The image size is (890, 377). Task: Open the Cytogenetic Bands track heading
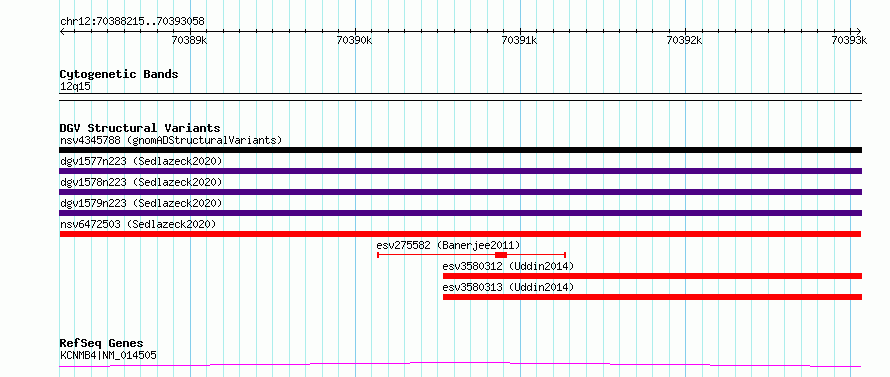(x=119, y=74)
